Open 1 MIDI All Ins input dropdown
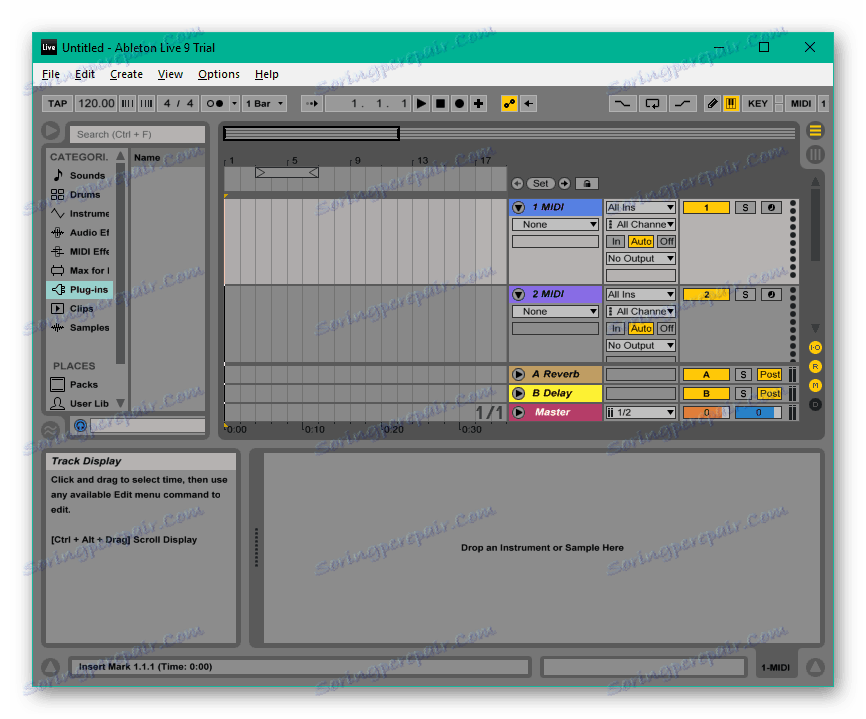 coord(641,208)
